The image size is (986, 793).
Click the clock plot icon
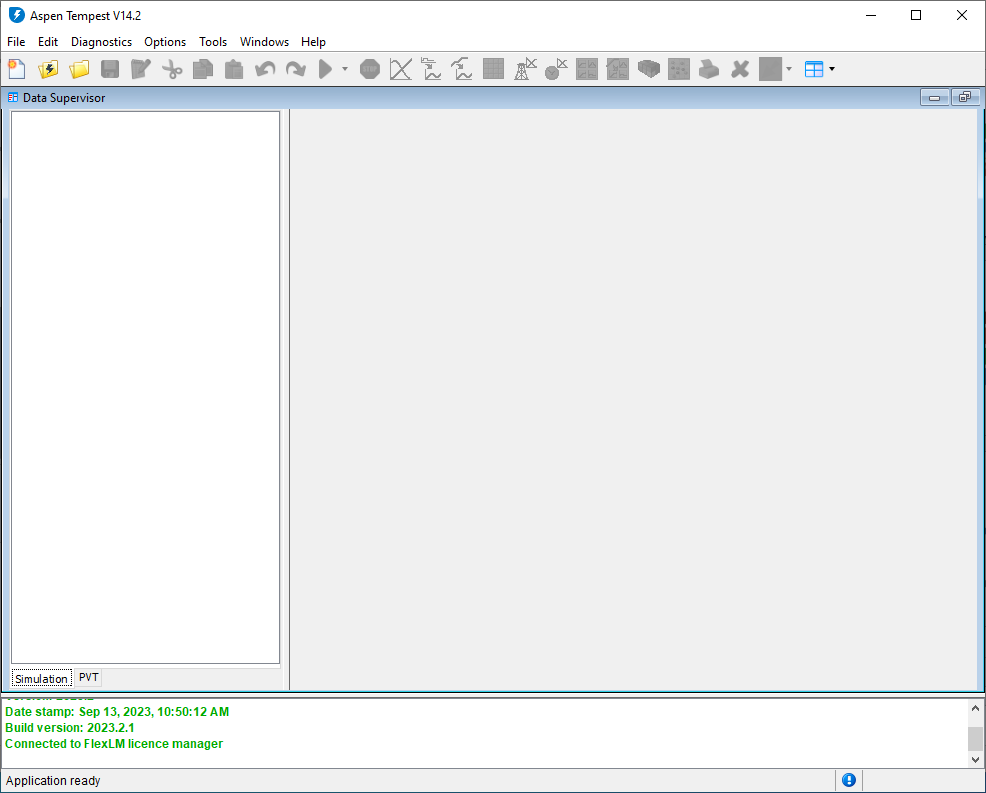pyautogui.click(x=556, y=69)
